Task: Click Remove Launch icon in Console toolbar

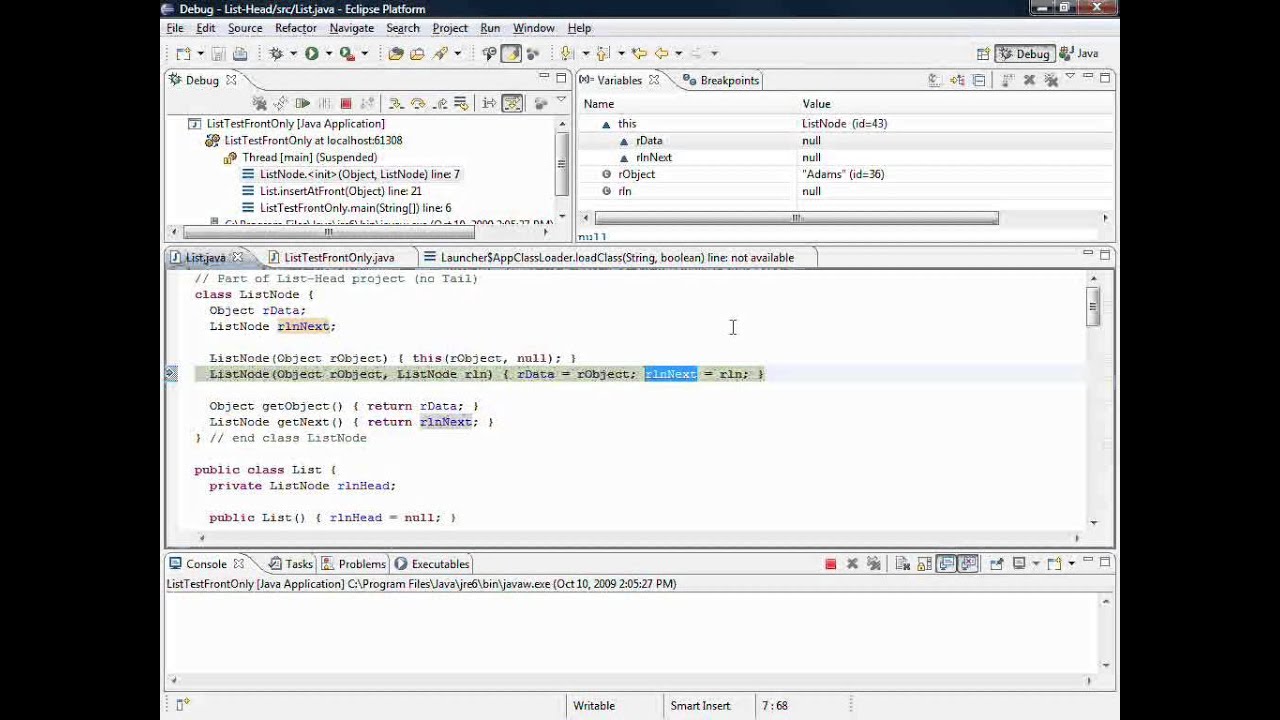Action: 852,564
